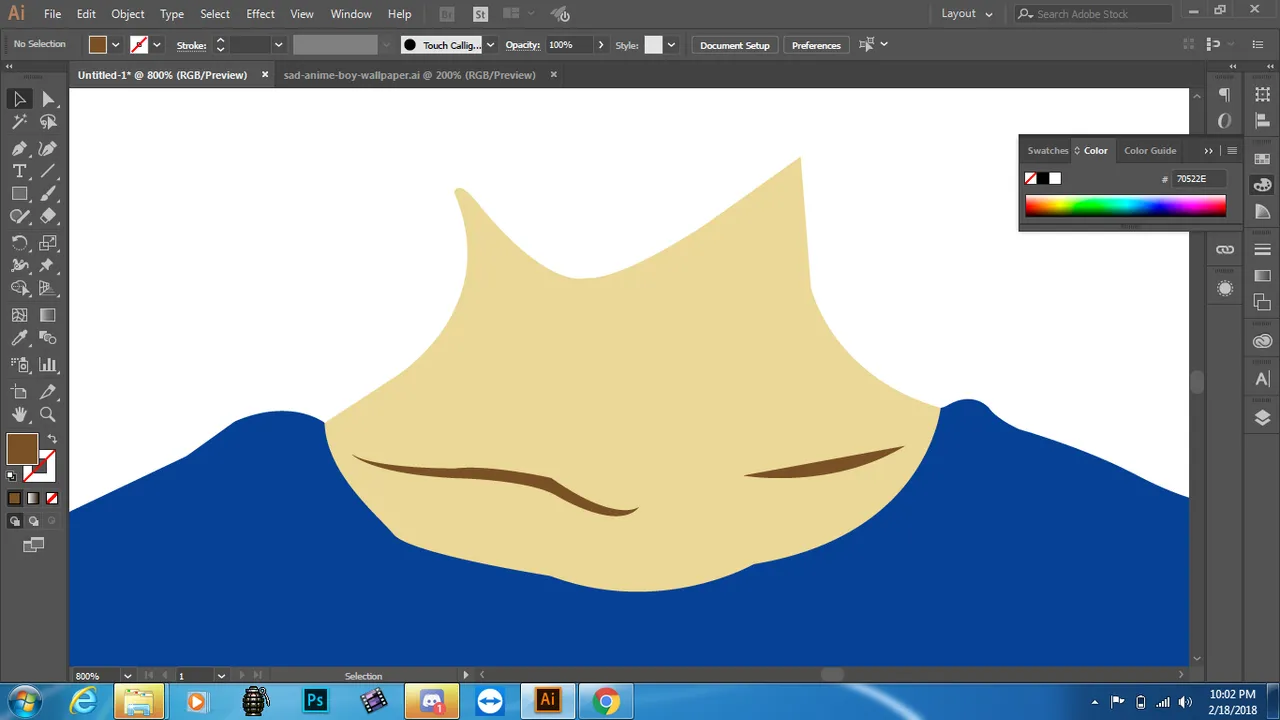Activate the Curvature tool
The image size is (1280, 720).
tap(48, 148)
